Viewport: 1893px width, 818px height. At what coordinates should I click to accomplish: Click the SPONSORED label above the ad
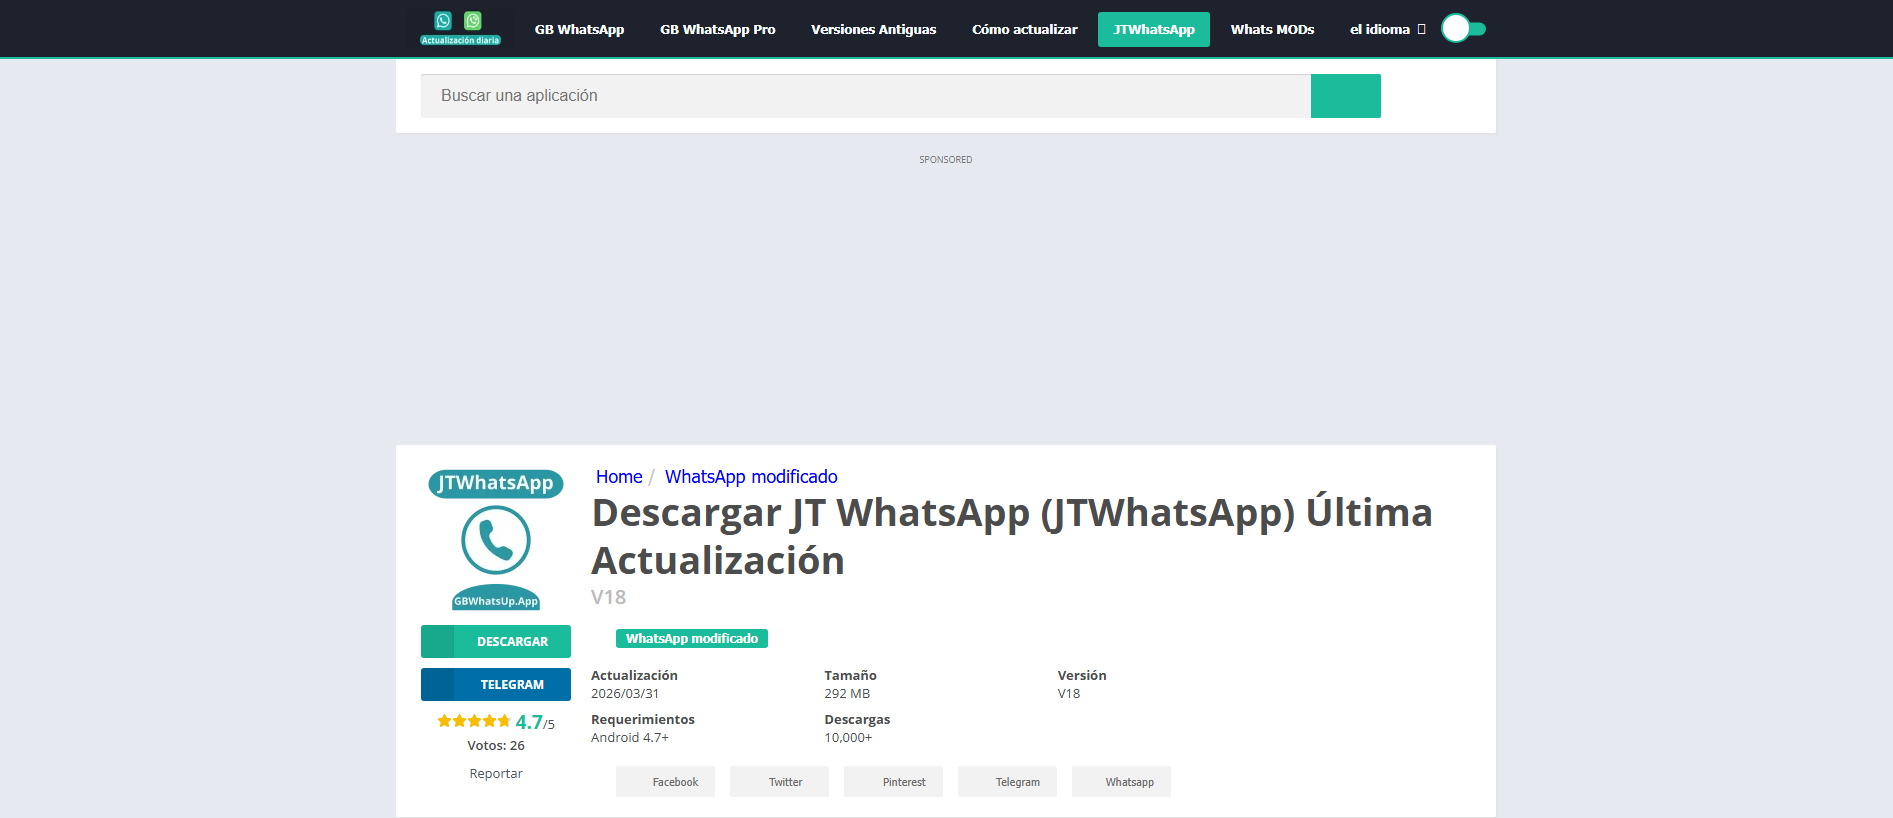(946, 160)
